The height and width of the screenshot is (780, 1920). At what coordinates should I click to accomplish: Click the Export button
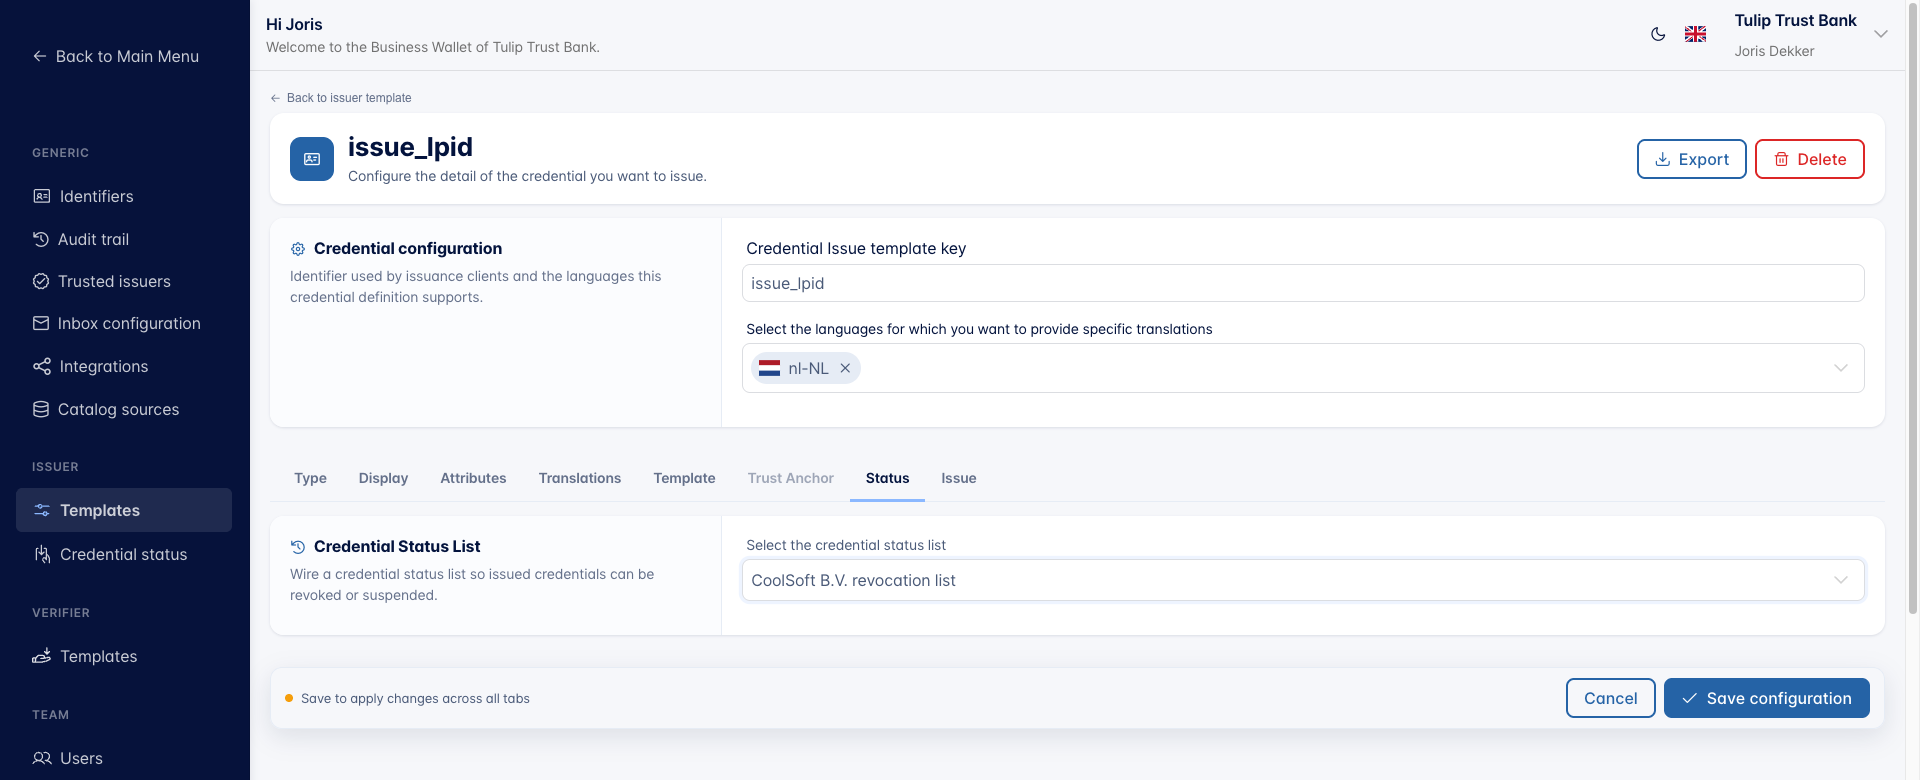pyautogui.click(x=1691, y=159)
